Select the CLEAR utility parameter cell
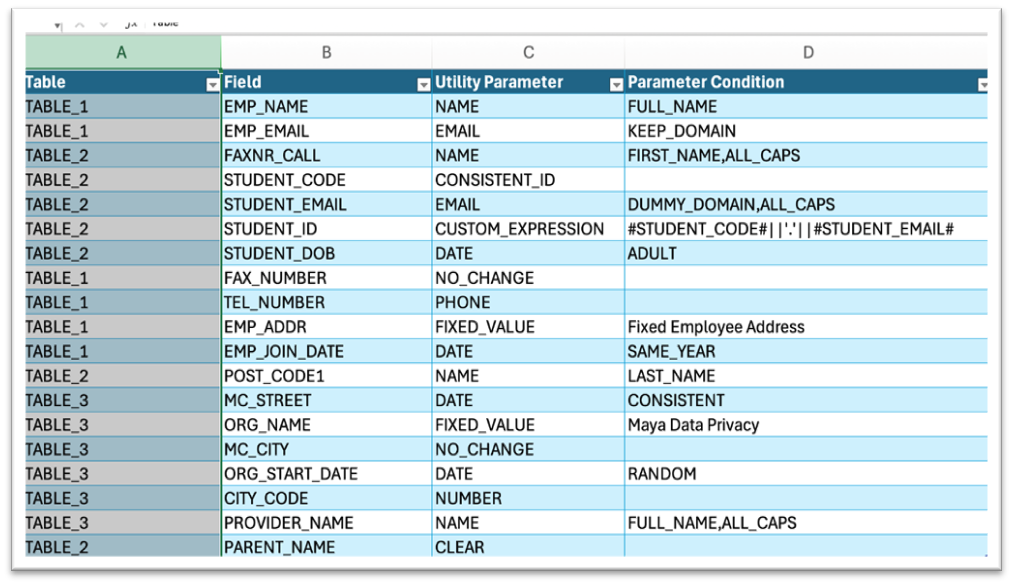Image resolution: width=1013 pixels, height=585 pixels. (x=459, y=547)
